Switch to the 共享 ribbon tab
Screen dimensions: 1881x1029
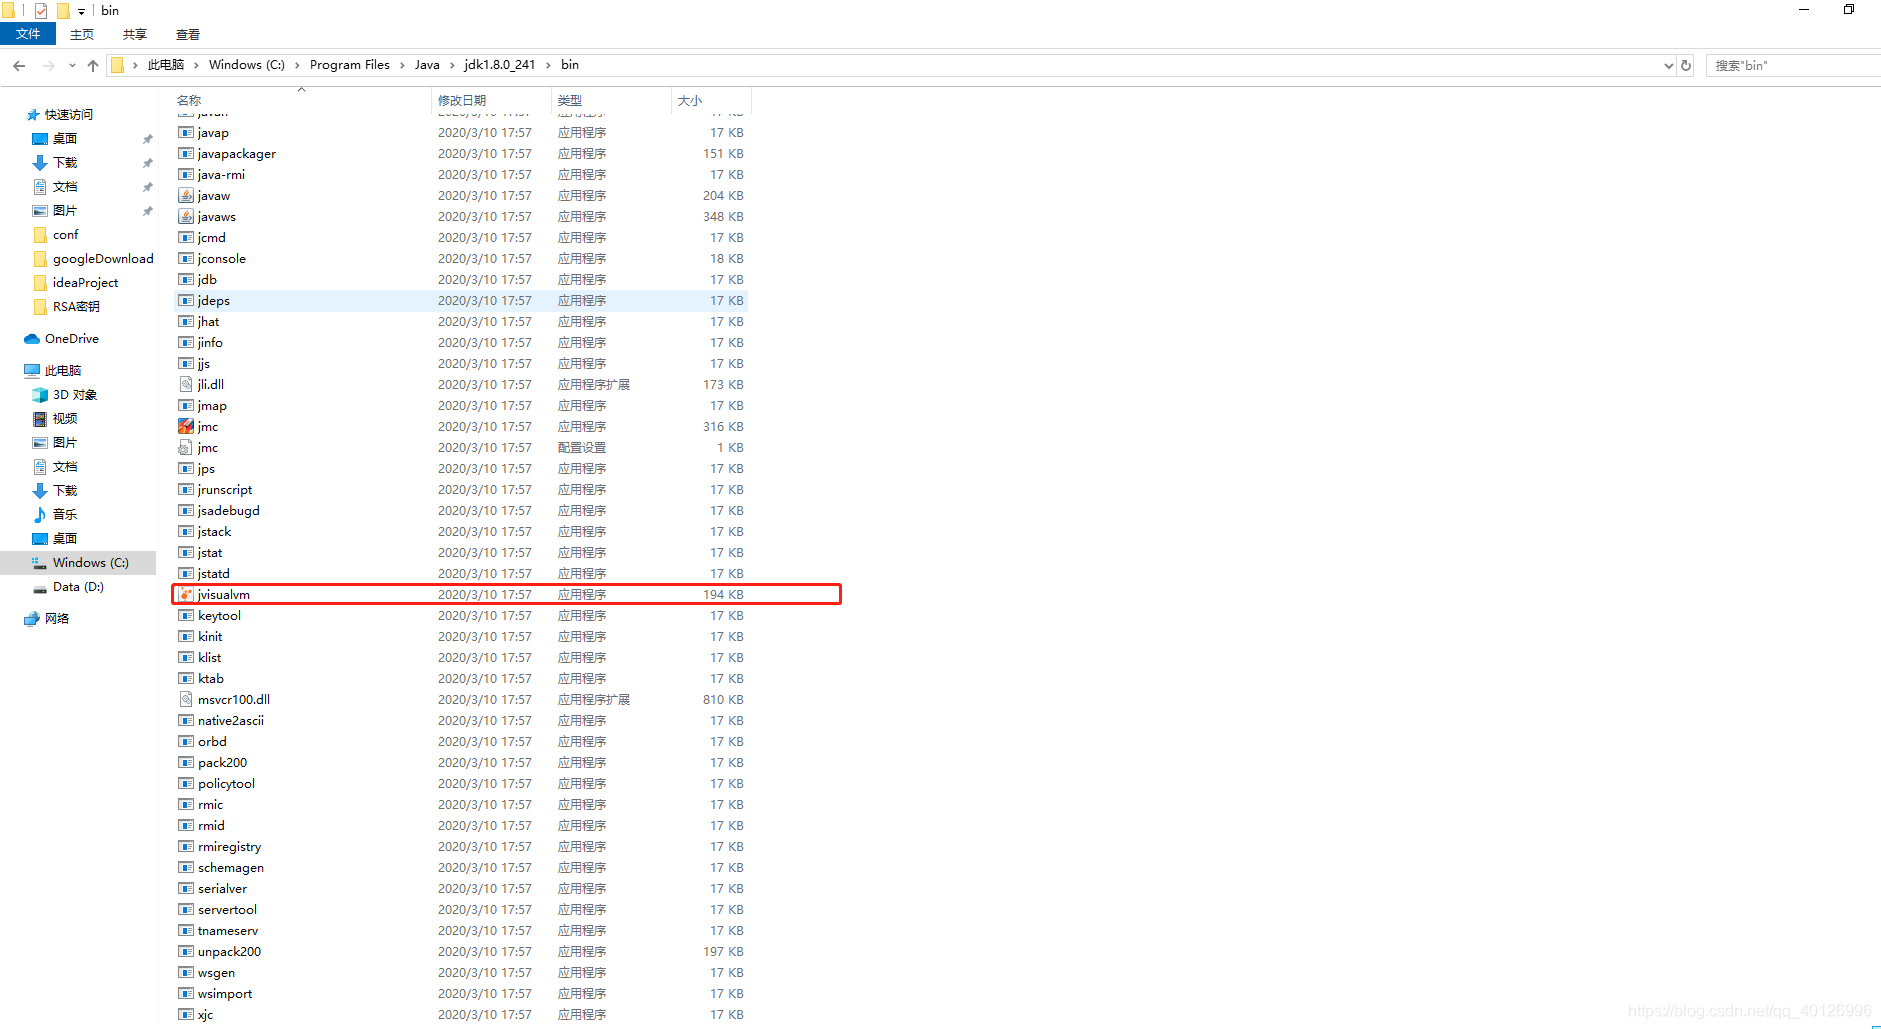point(135,34)
